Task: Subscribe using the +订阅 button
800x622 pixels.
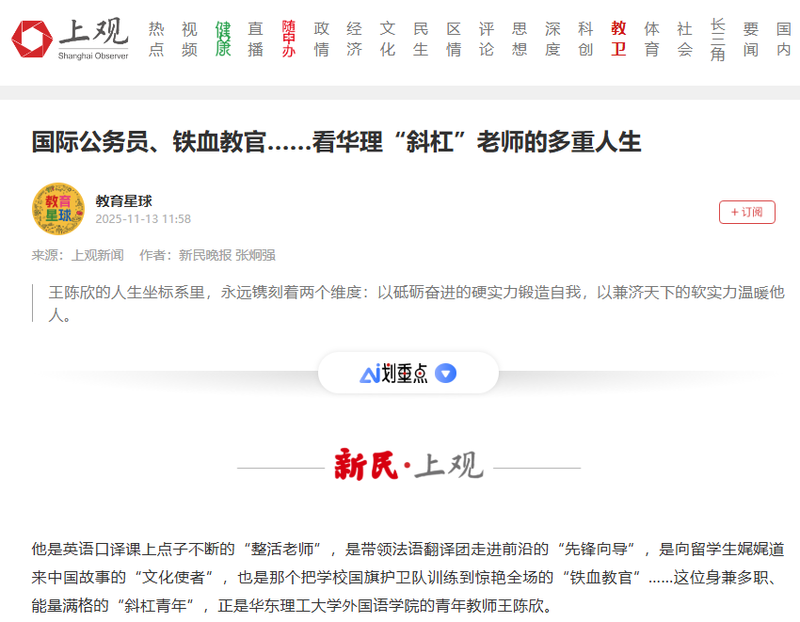Action: pyautogui.click(x=746, y=212)
